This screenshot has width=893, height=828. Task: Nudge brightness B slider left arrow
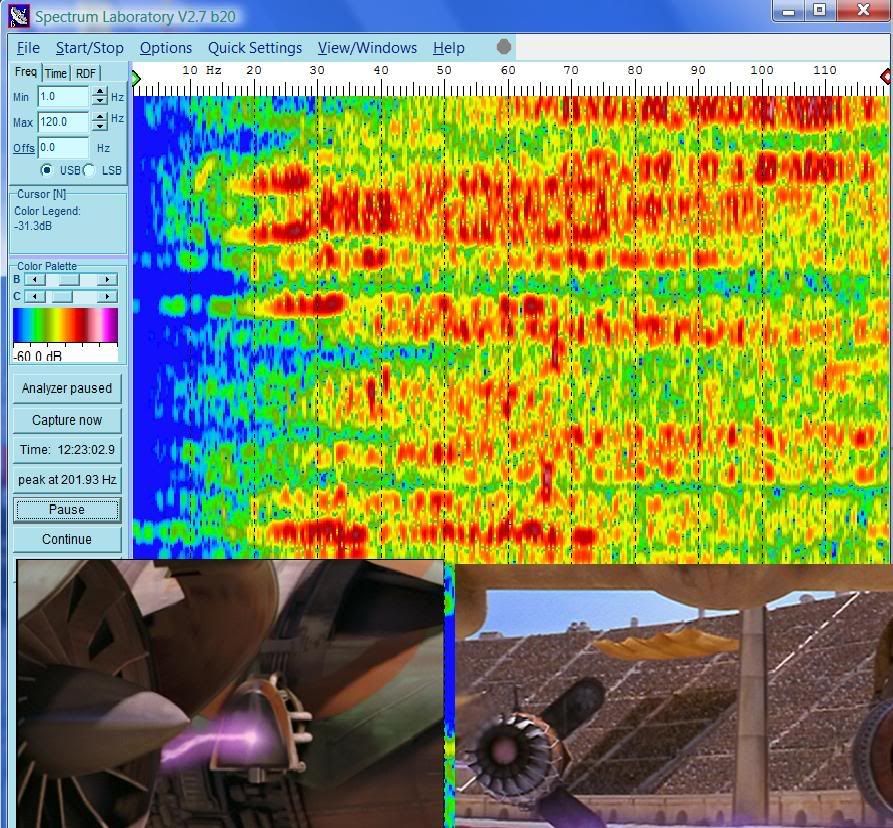pos(35,280)
